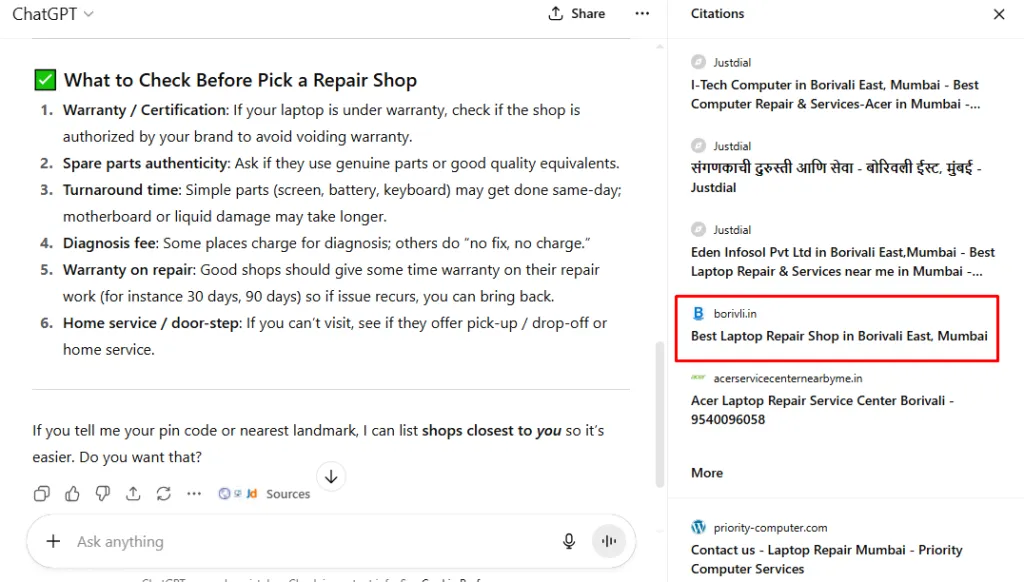Open the borivli.in Best Laptop Repair Shop citation
This screenshot has height=582, width=1024.
coord(838,336)
